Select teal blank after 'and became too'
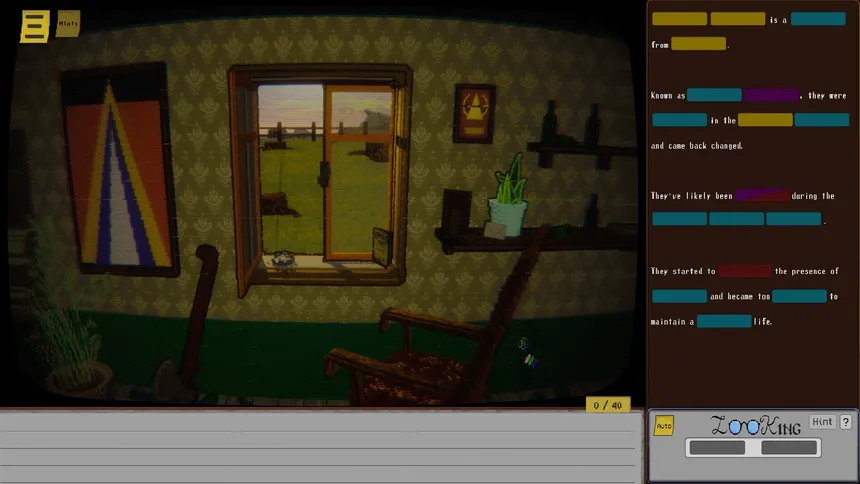Image resolution: width=860 pixels, height=484 pixels. pos(799,296)
